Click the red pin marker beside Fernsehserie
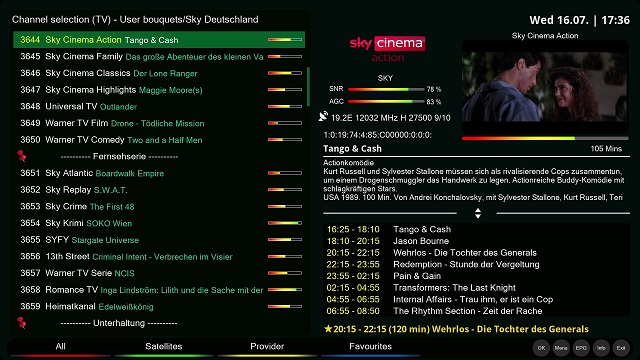 (22, 156)
